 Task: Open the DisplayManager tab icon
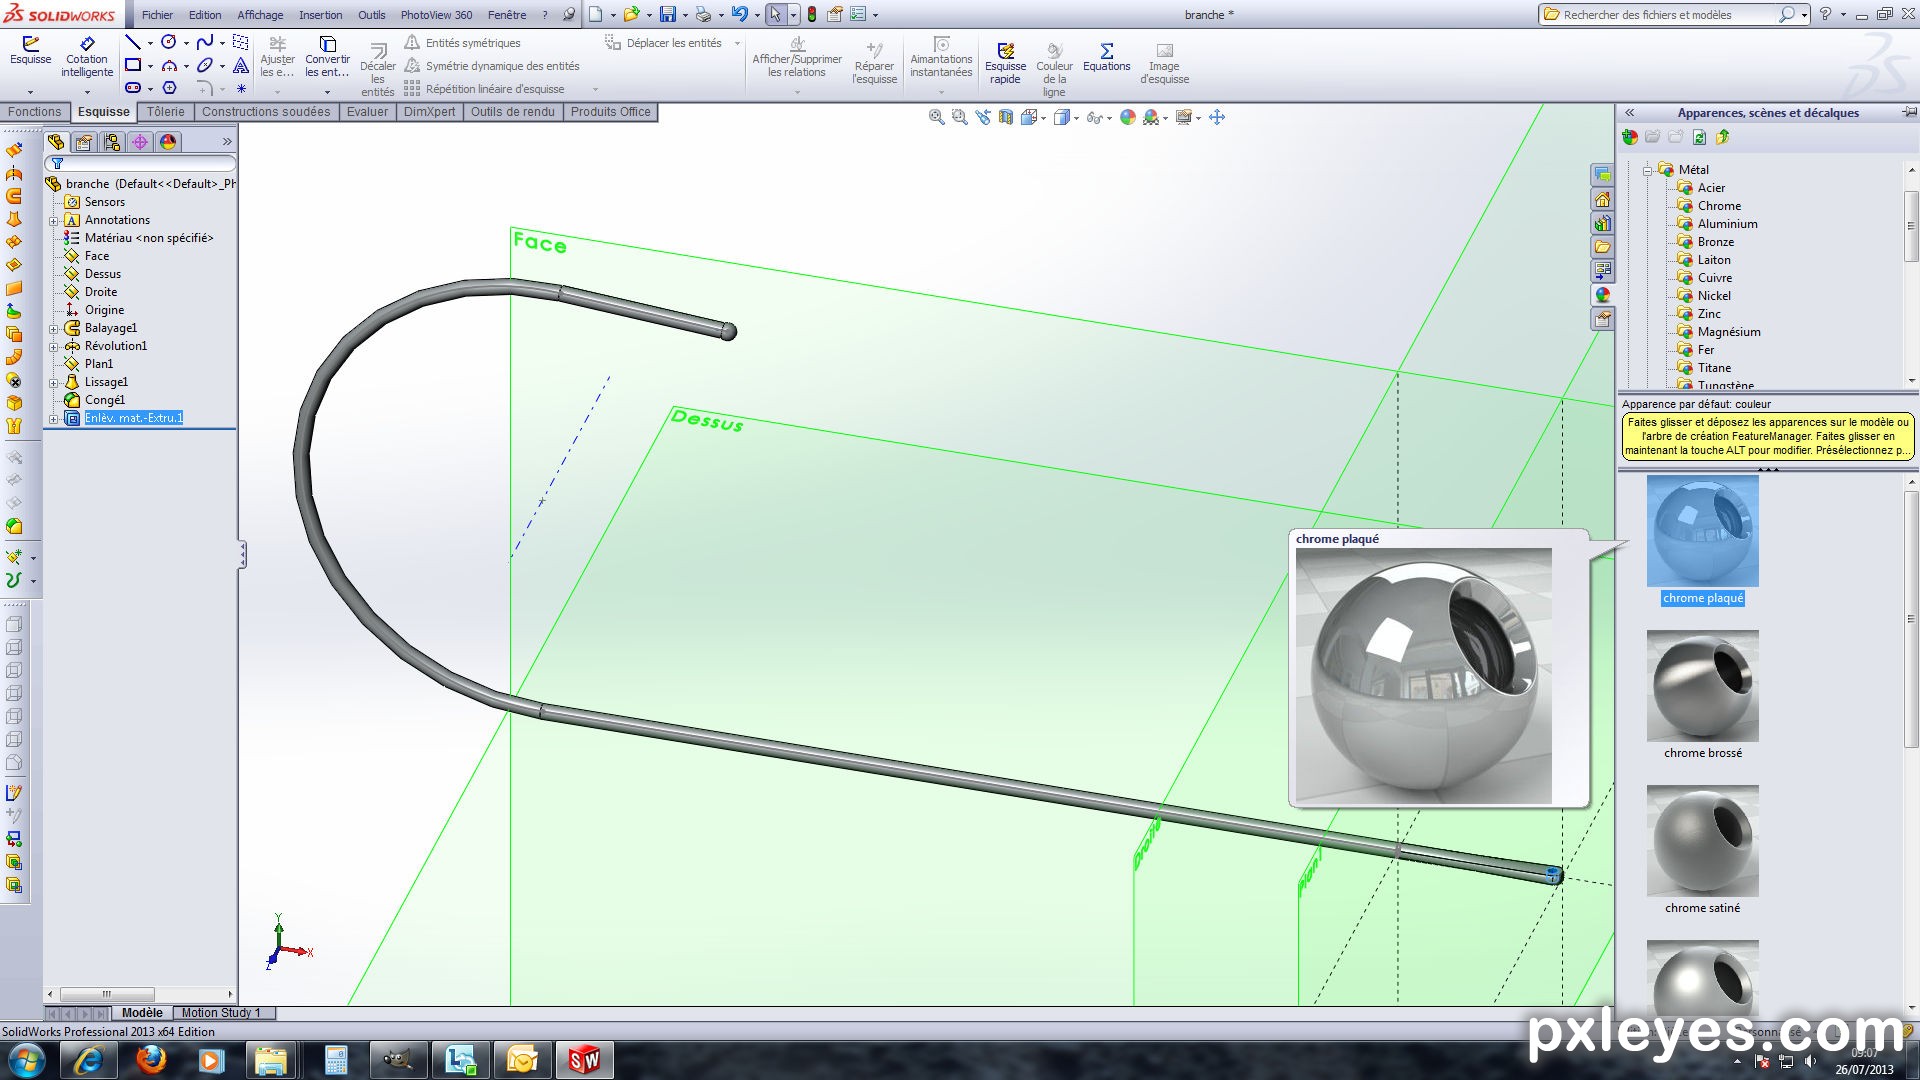pyautogui.click(x=168, y=142)
